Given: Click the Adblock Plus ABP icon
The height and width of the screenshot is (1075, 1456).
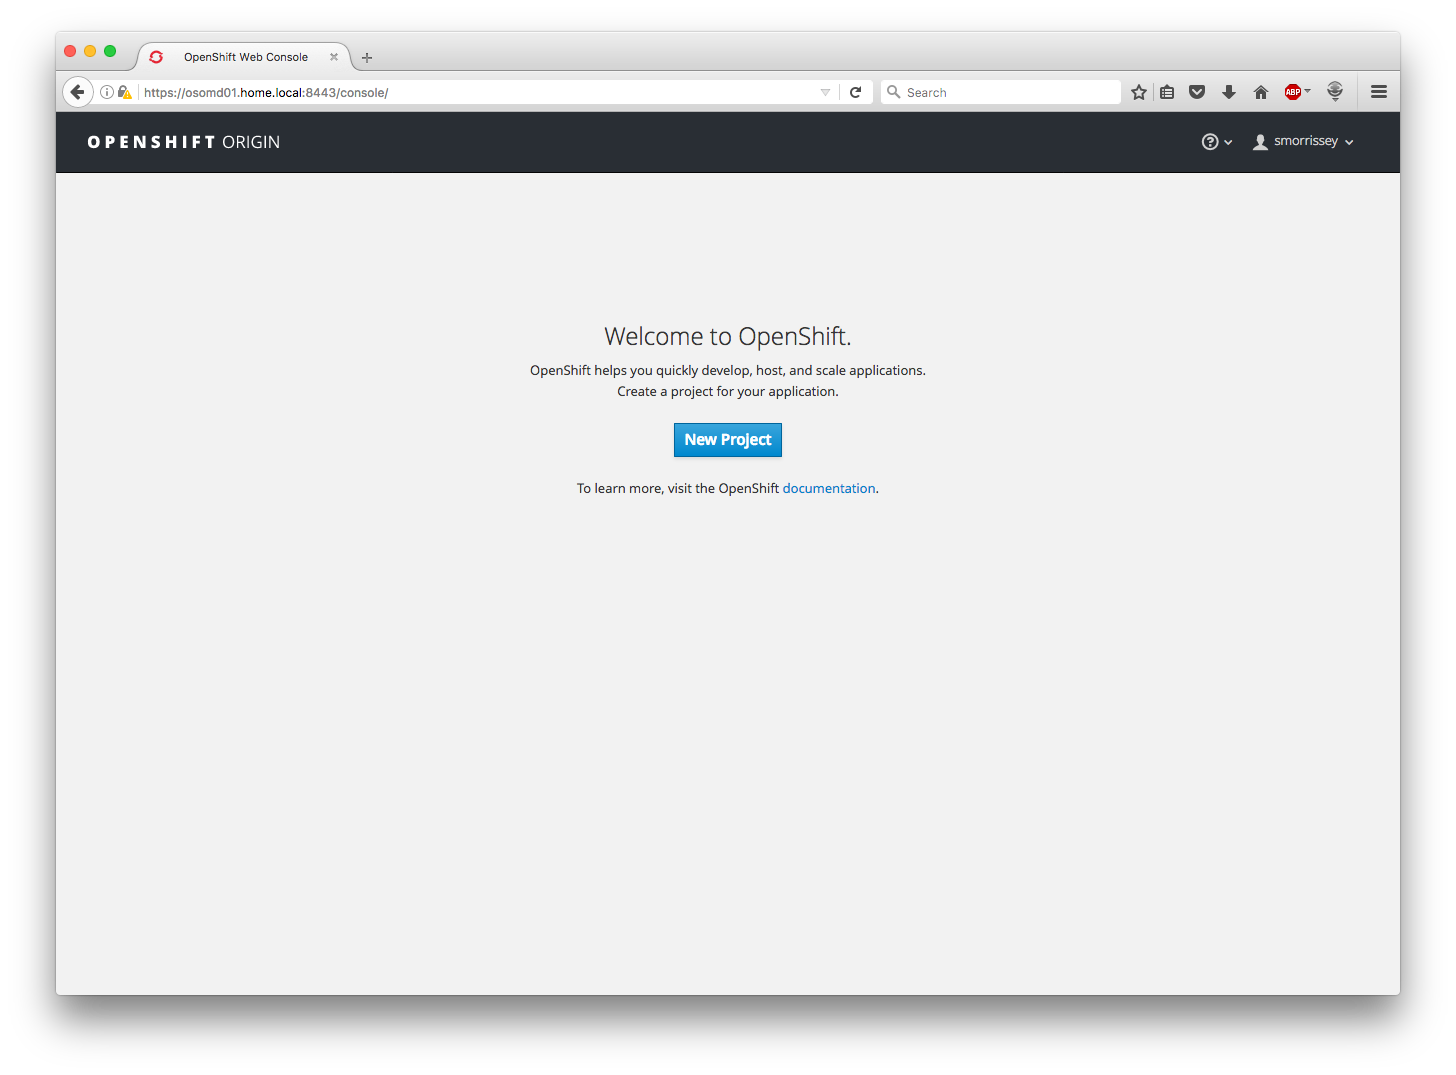Looking at the screenshot, I should pos(1293,91).
